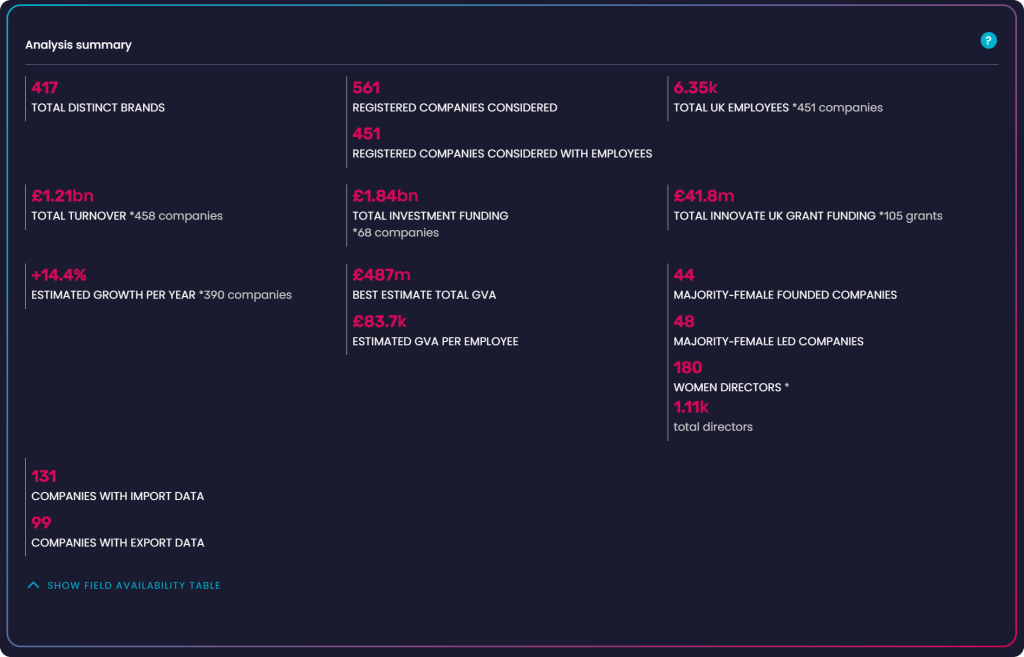Select the £1.84bn investment funding value

point(385,196)
